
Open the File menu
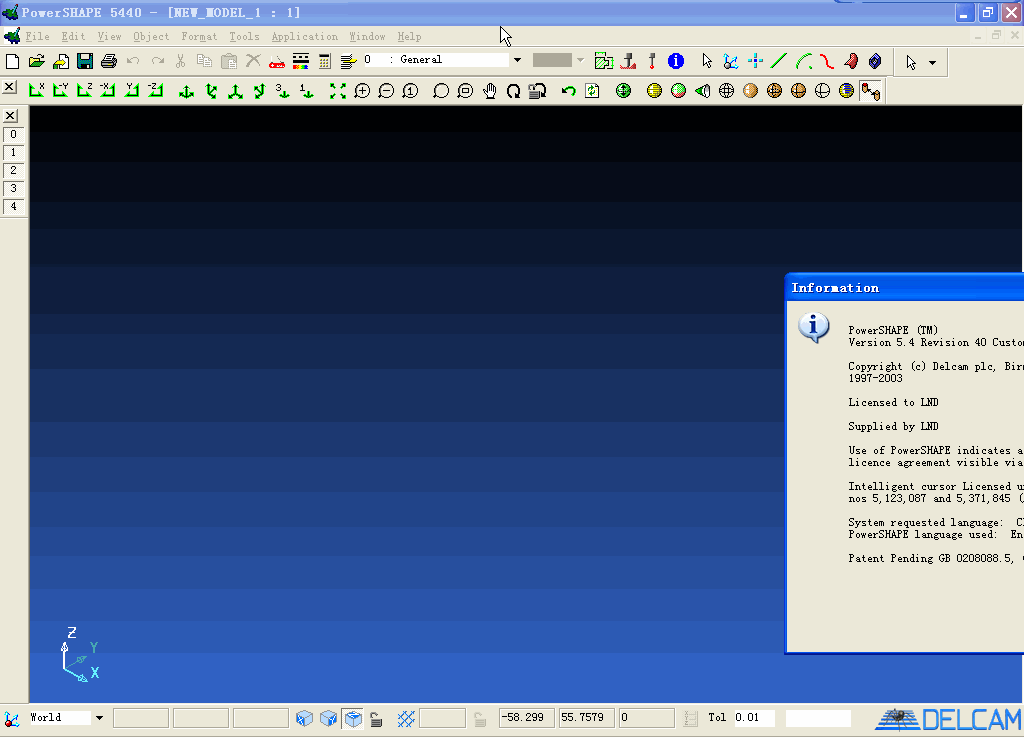pyautogui.click(x=38, y=37)
